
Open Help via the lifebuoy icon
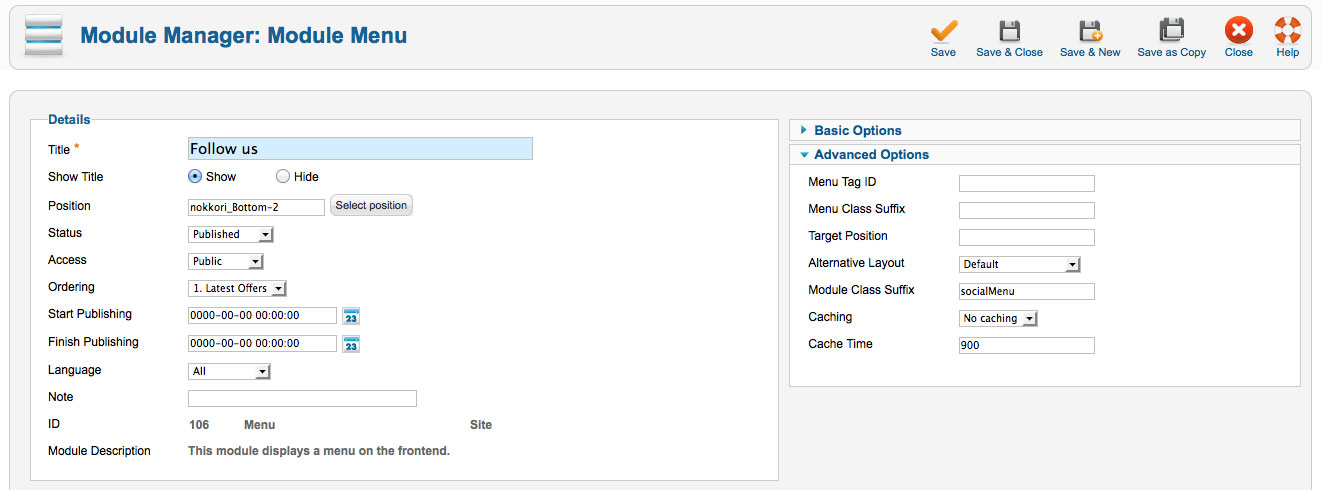tap(1287, 30)
